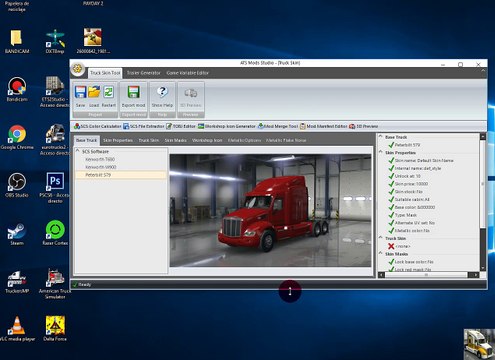Switch to Trailer Generator ribbon tab
The image size is (495, 360).
(x=143, y=73)
